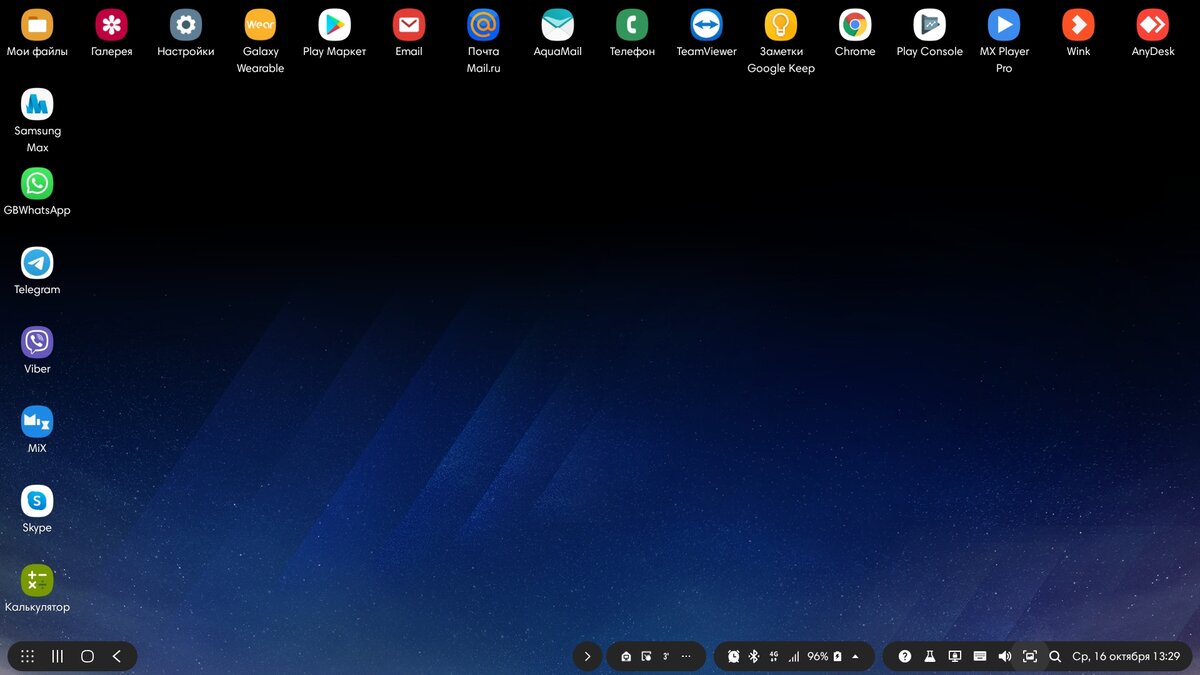Open Почта Mail.ru app
Image resolution: width=1200 pixels, height=675 pixels.
(483, 41)
